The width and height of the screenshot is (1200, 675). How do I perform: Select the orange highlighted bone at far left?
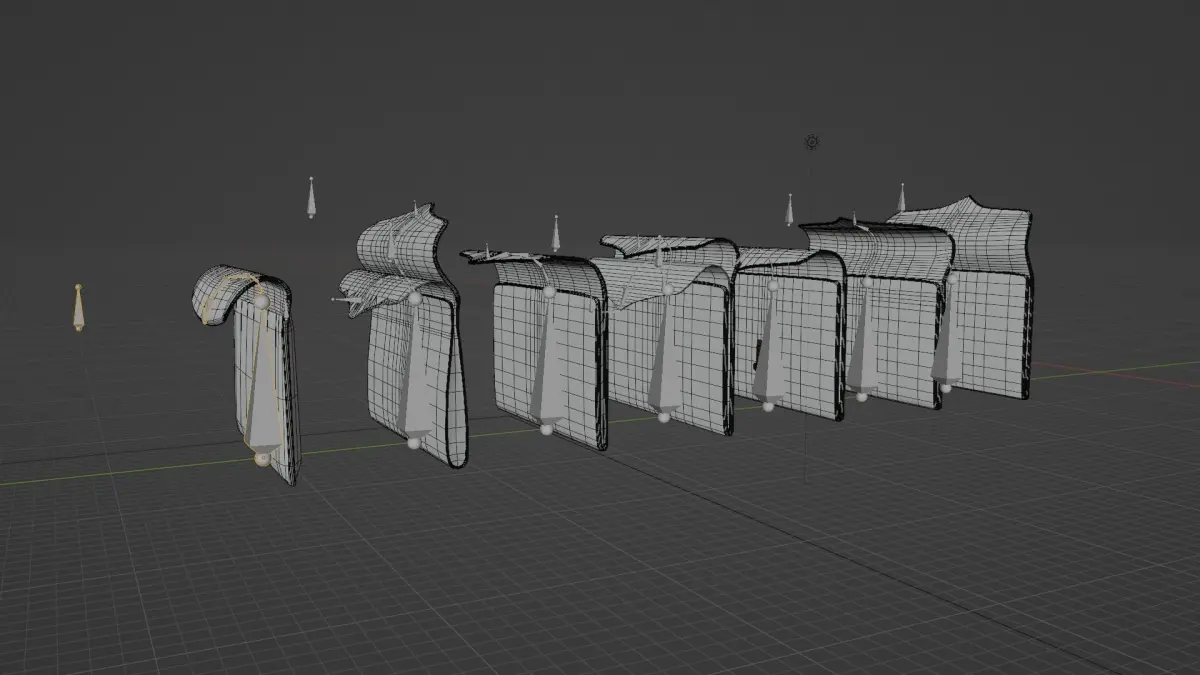coord(79,308)
